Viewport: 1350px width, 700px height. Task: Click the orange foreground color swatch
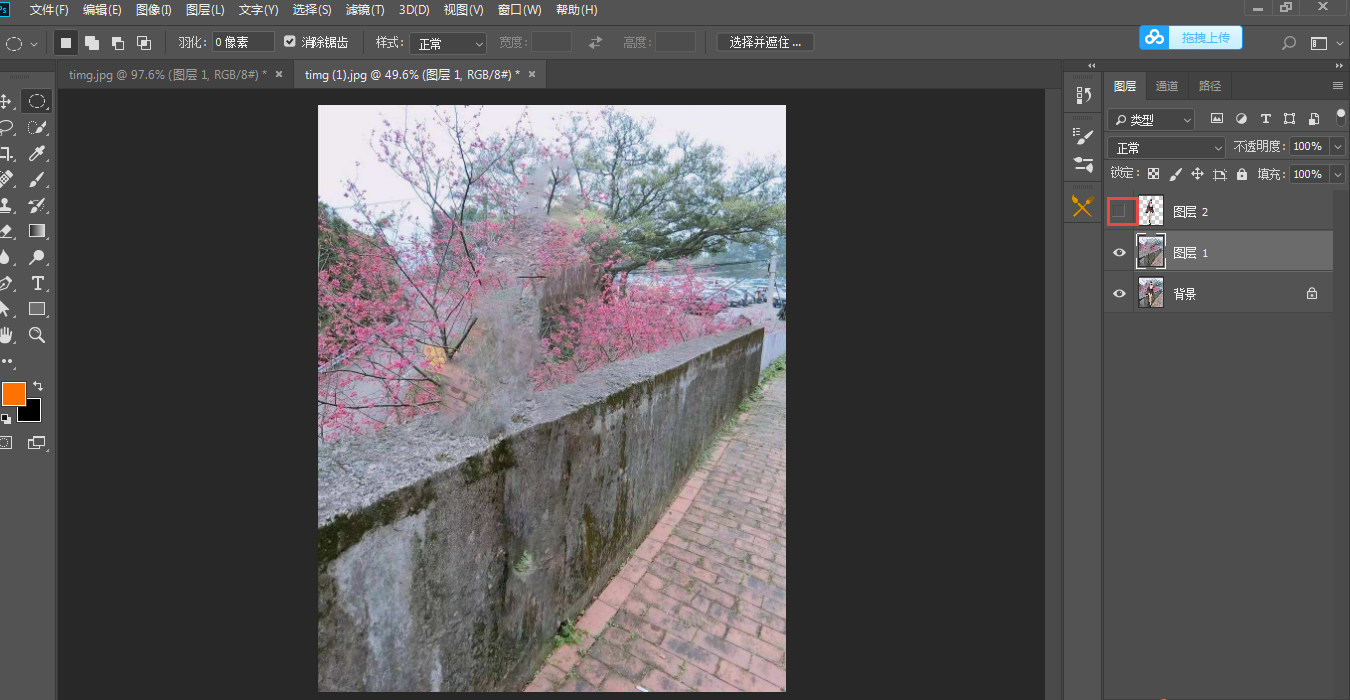coord(13,393)
